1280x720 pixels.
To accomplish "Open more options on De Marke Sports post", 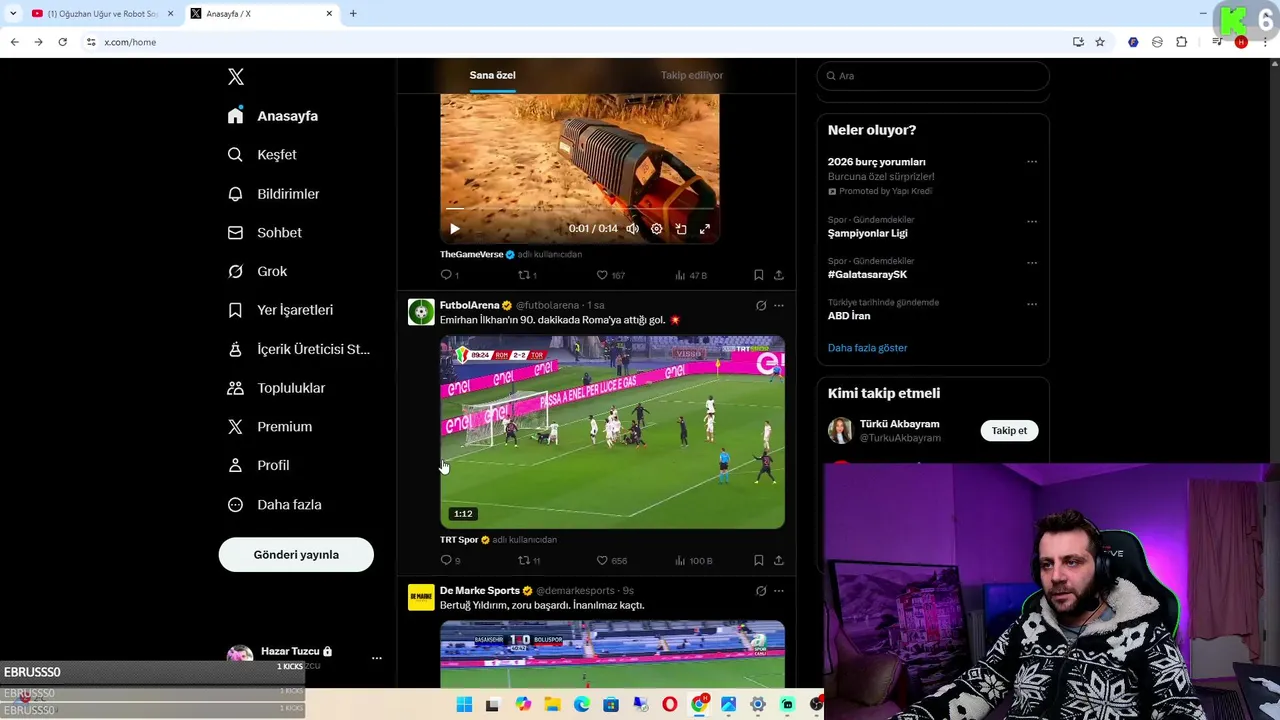I will pos(779,591).
